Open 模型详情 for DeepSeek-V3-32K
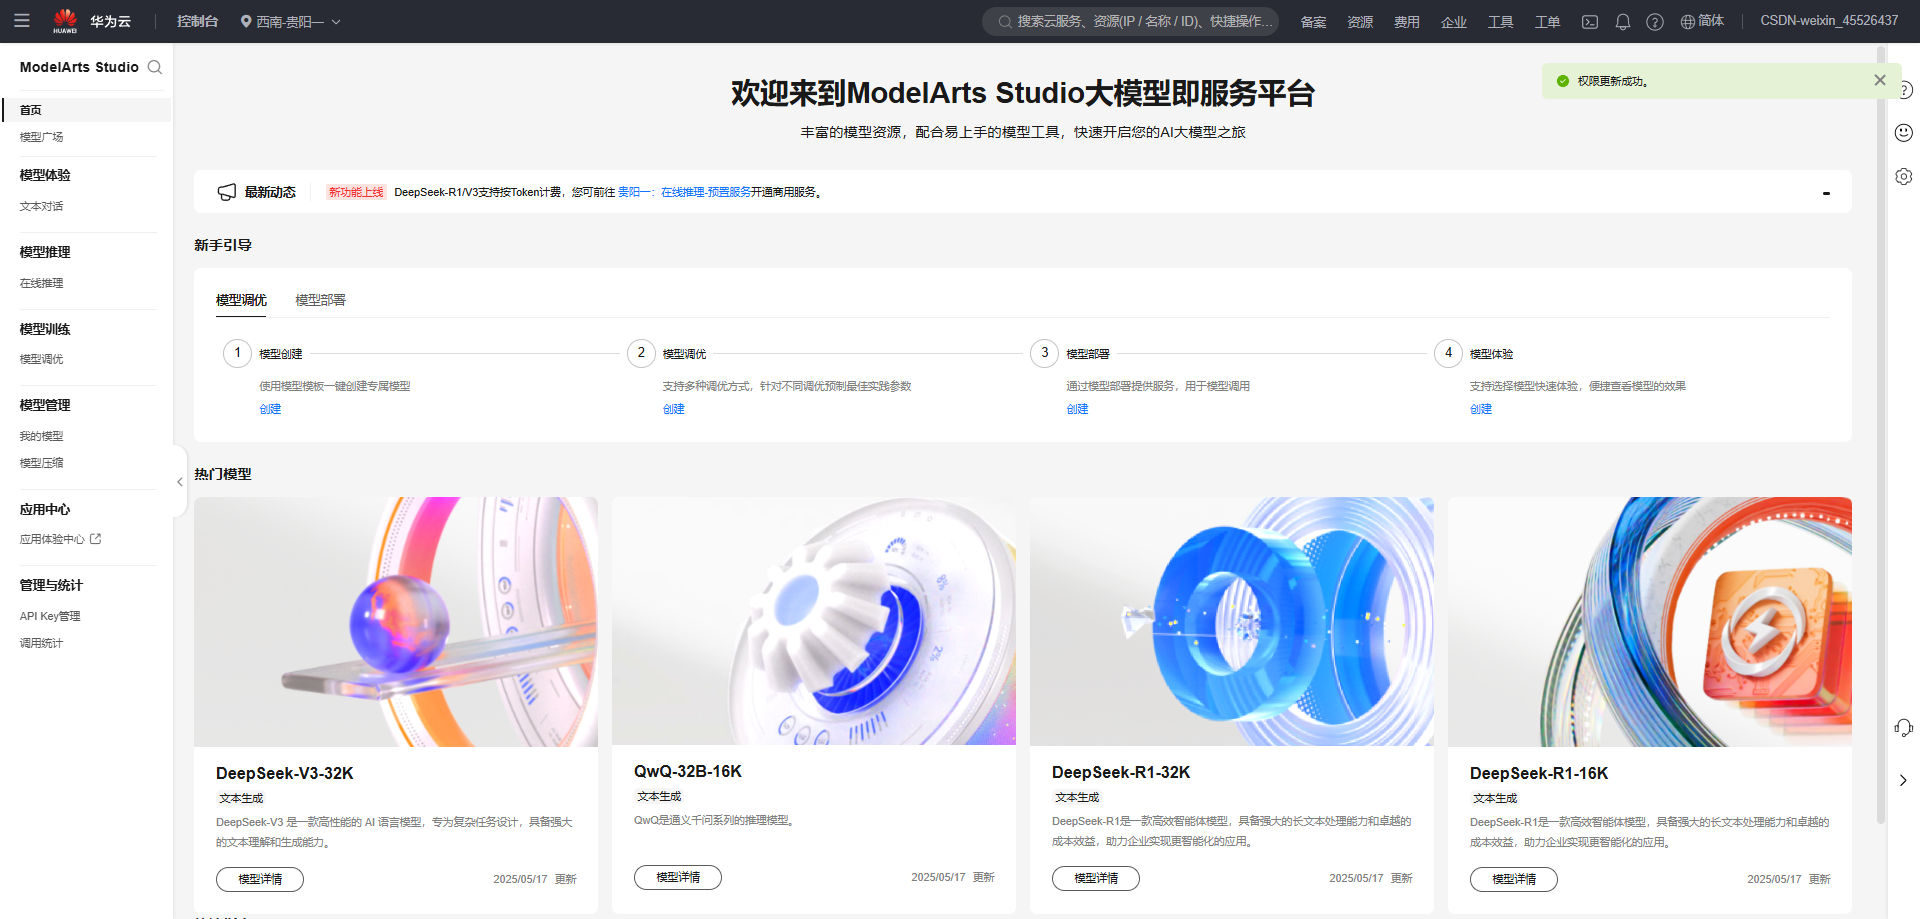The image size is (1920, 919). coord(260,879)
